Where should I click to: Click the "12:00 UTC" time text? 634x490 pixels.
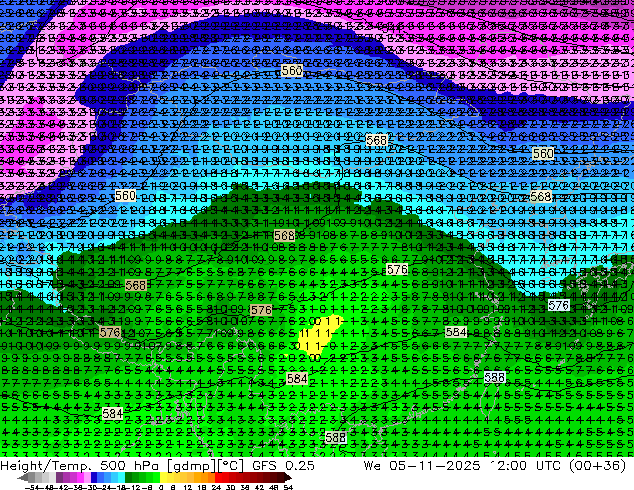tap(526, 465)
